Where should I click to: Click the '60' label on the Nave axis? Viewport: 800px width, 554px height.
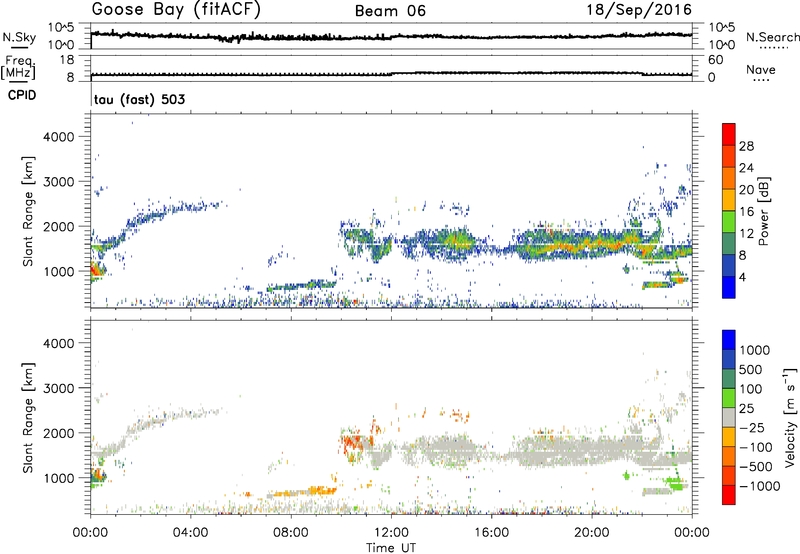[716, 60]
